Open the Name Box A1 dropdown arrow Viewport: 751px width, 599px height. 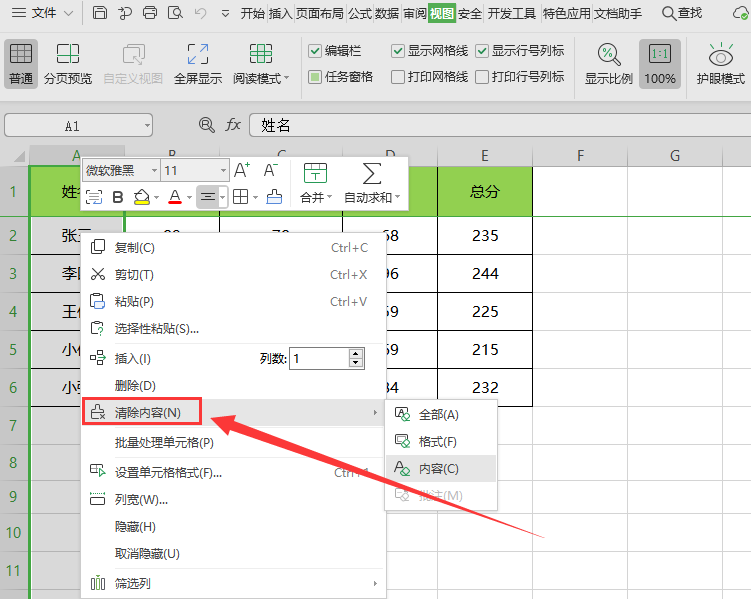pyautogui.click(x=147, y=125)
